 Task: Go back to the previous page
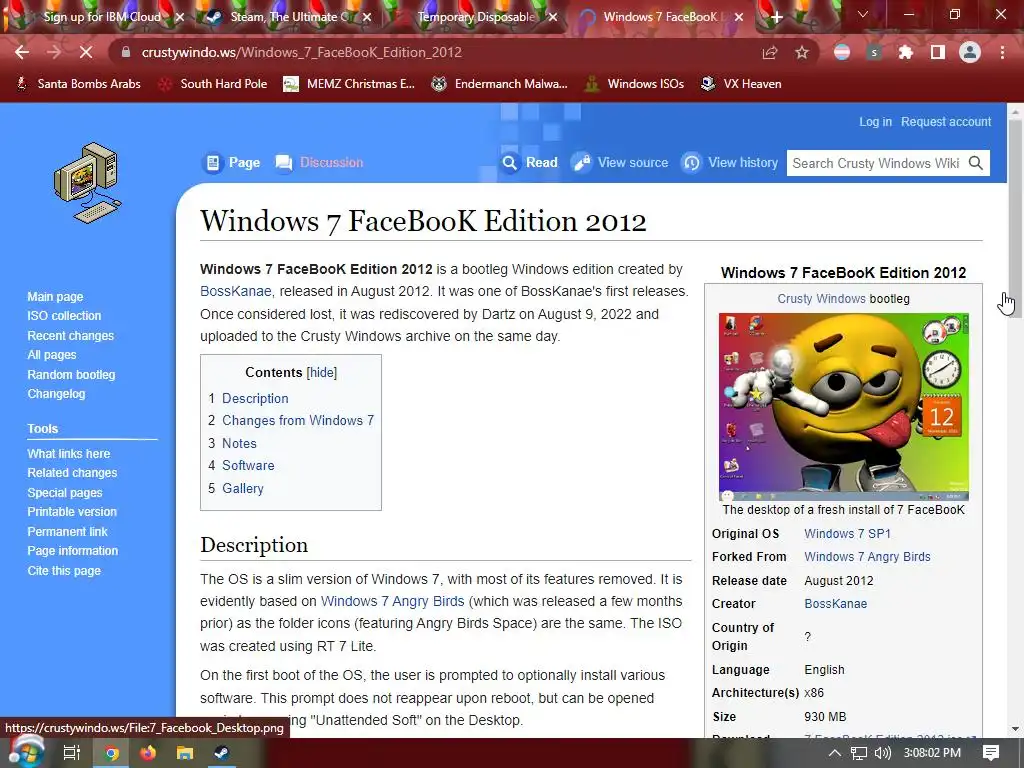pos(22,52)
